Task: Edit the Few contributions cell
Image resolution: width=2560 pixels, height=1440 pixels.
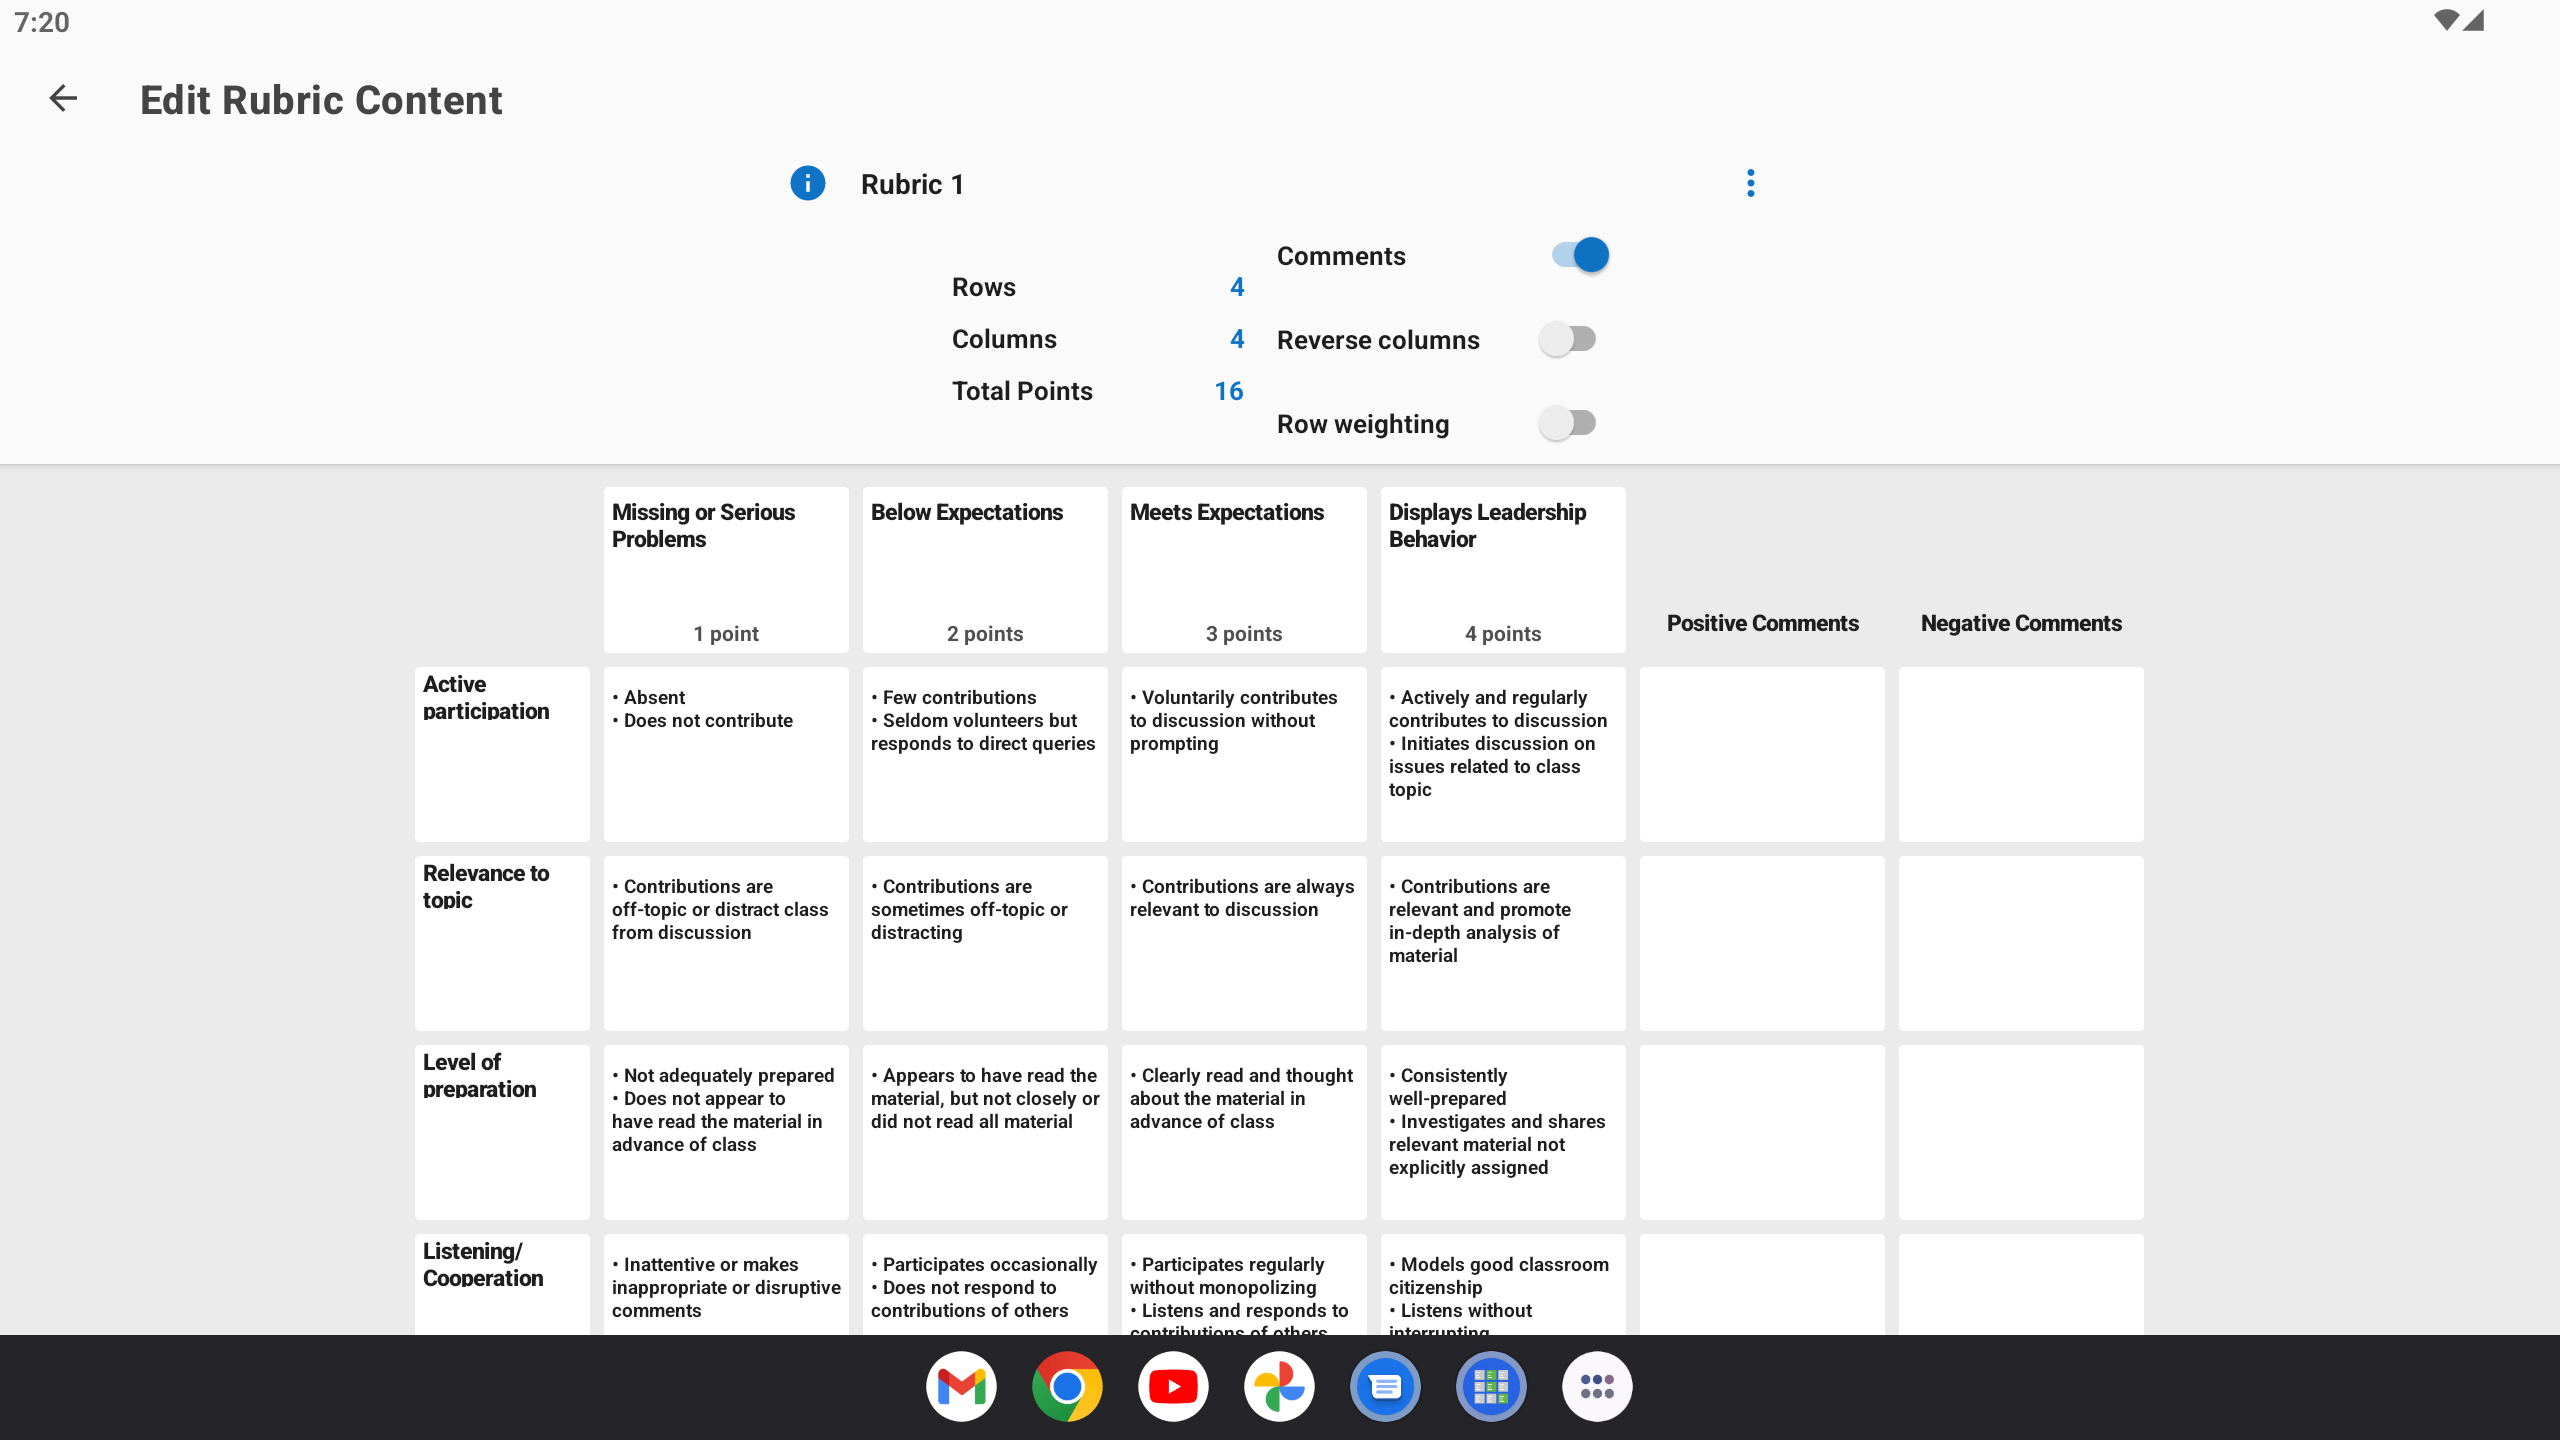Action: click(985, 754)
